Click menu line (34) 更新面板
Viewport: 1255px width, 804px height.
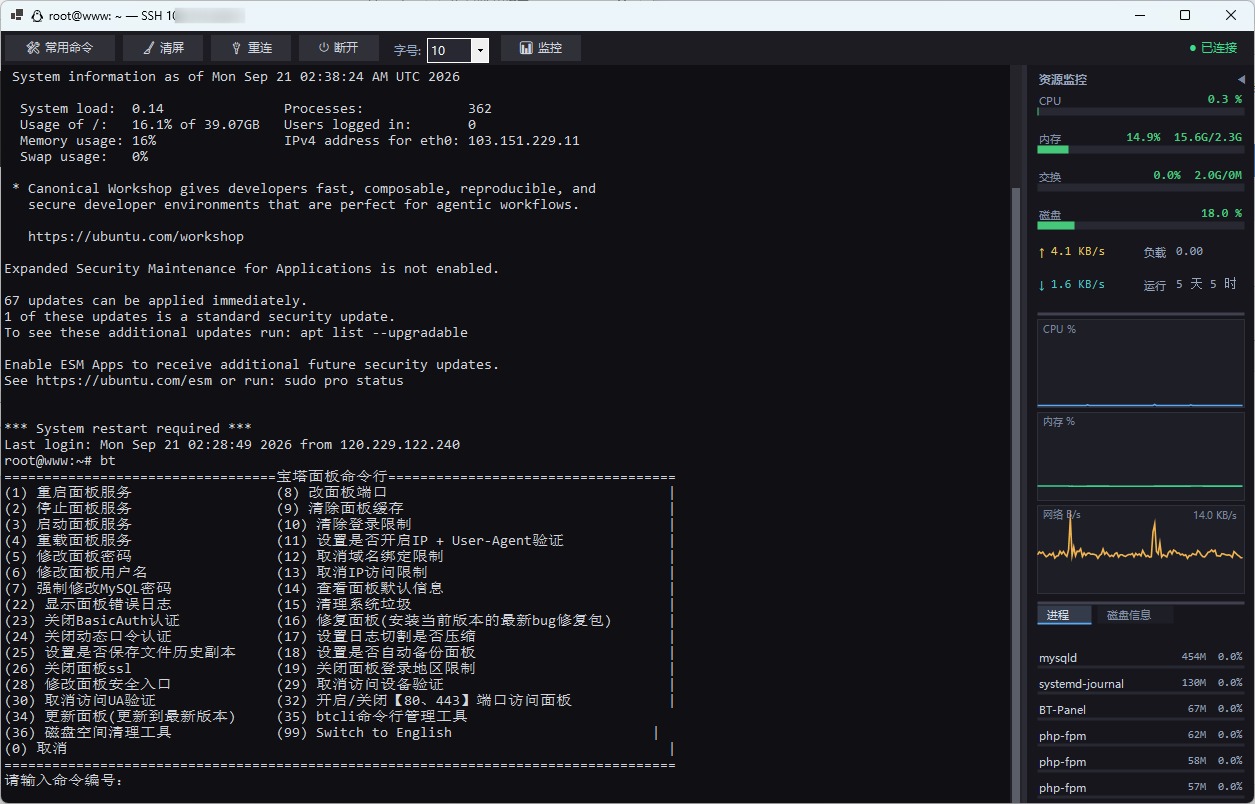click(x=120, y=717)
